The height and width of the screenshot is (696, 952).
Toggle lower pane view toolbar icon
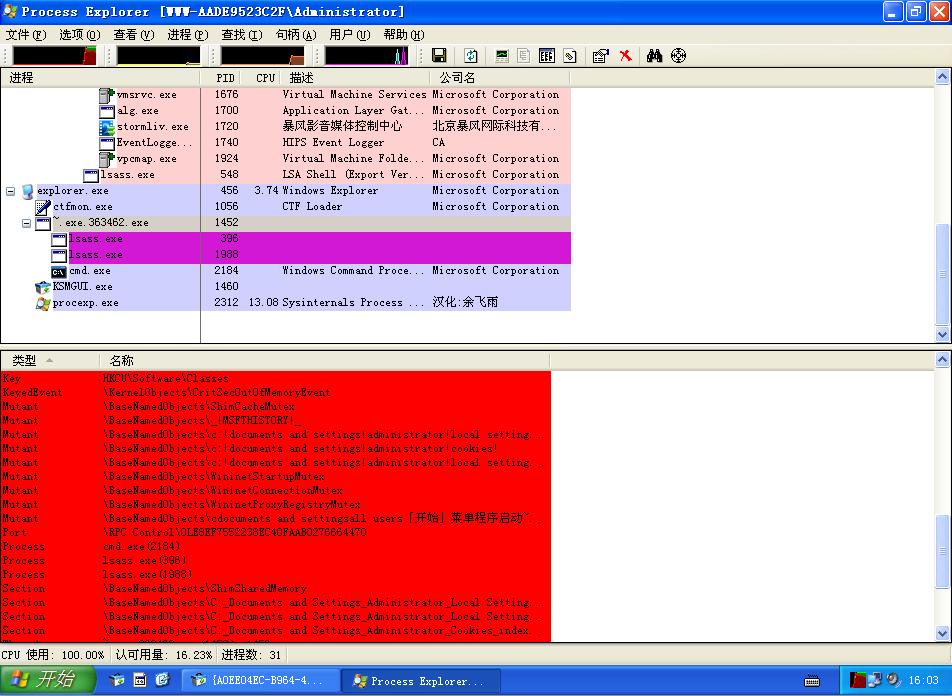tap(547, 56)
